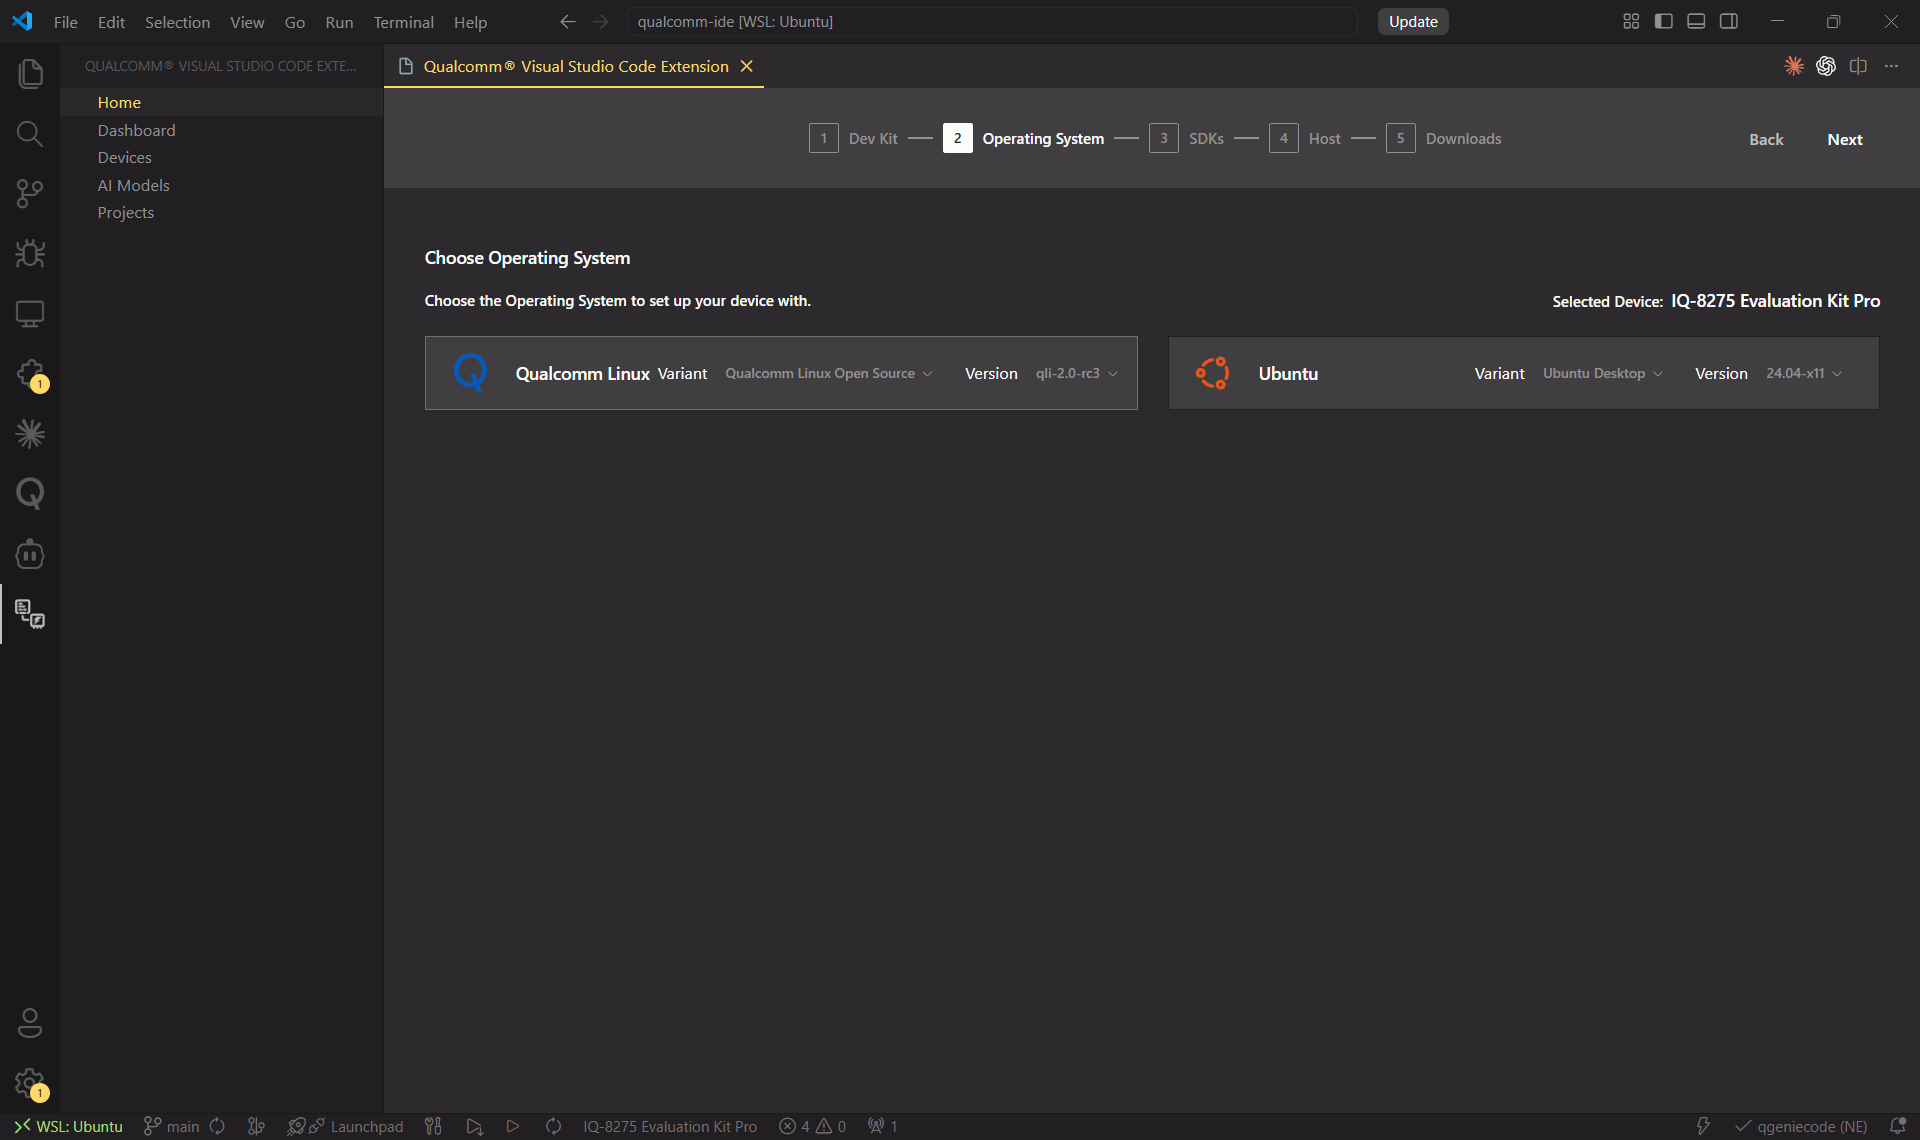Select the Qualcomm Visual Studio Code Extension tab
Screen dimensions: 1920x1140
click(x=575, y=66)
